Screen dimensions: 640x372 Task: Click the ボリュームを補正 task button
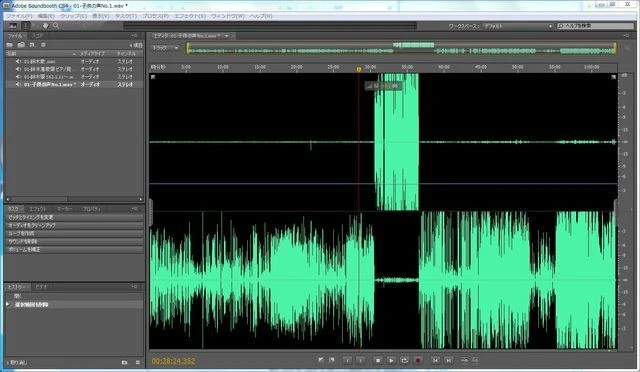pyautogui.click(x=74, y=249)
